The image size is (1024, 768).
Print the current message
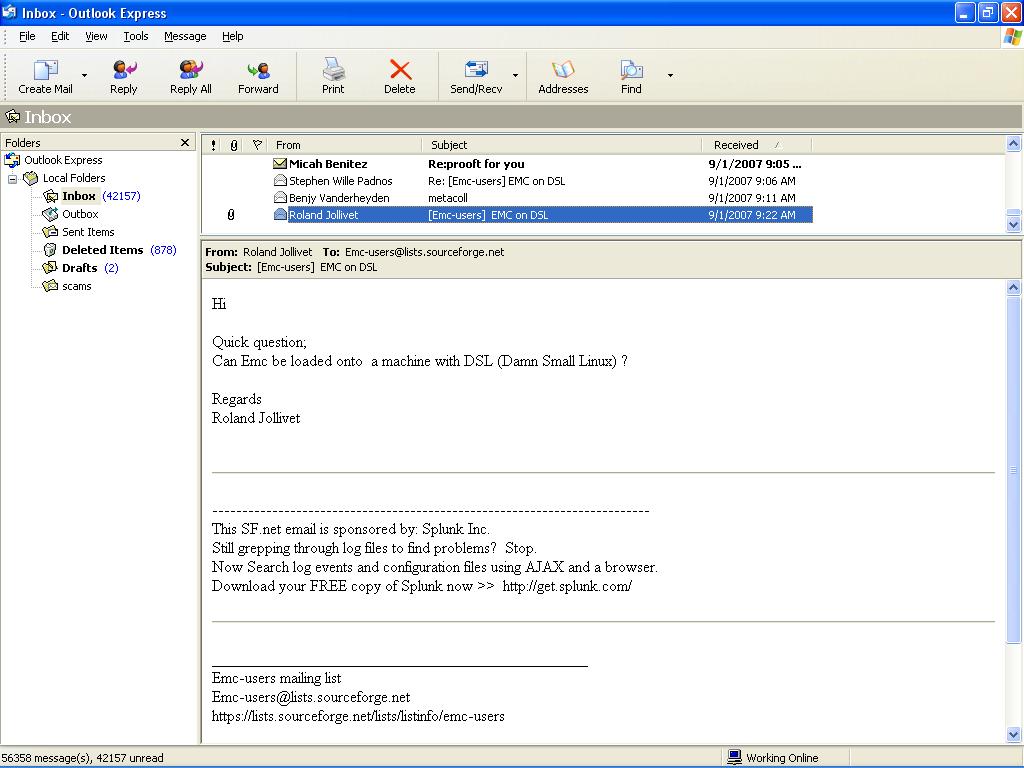(333, 77)
